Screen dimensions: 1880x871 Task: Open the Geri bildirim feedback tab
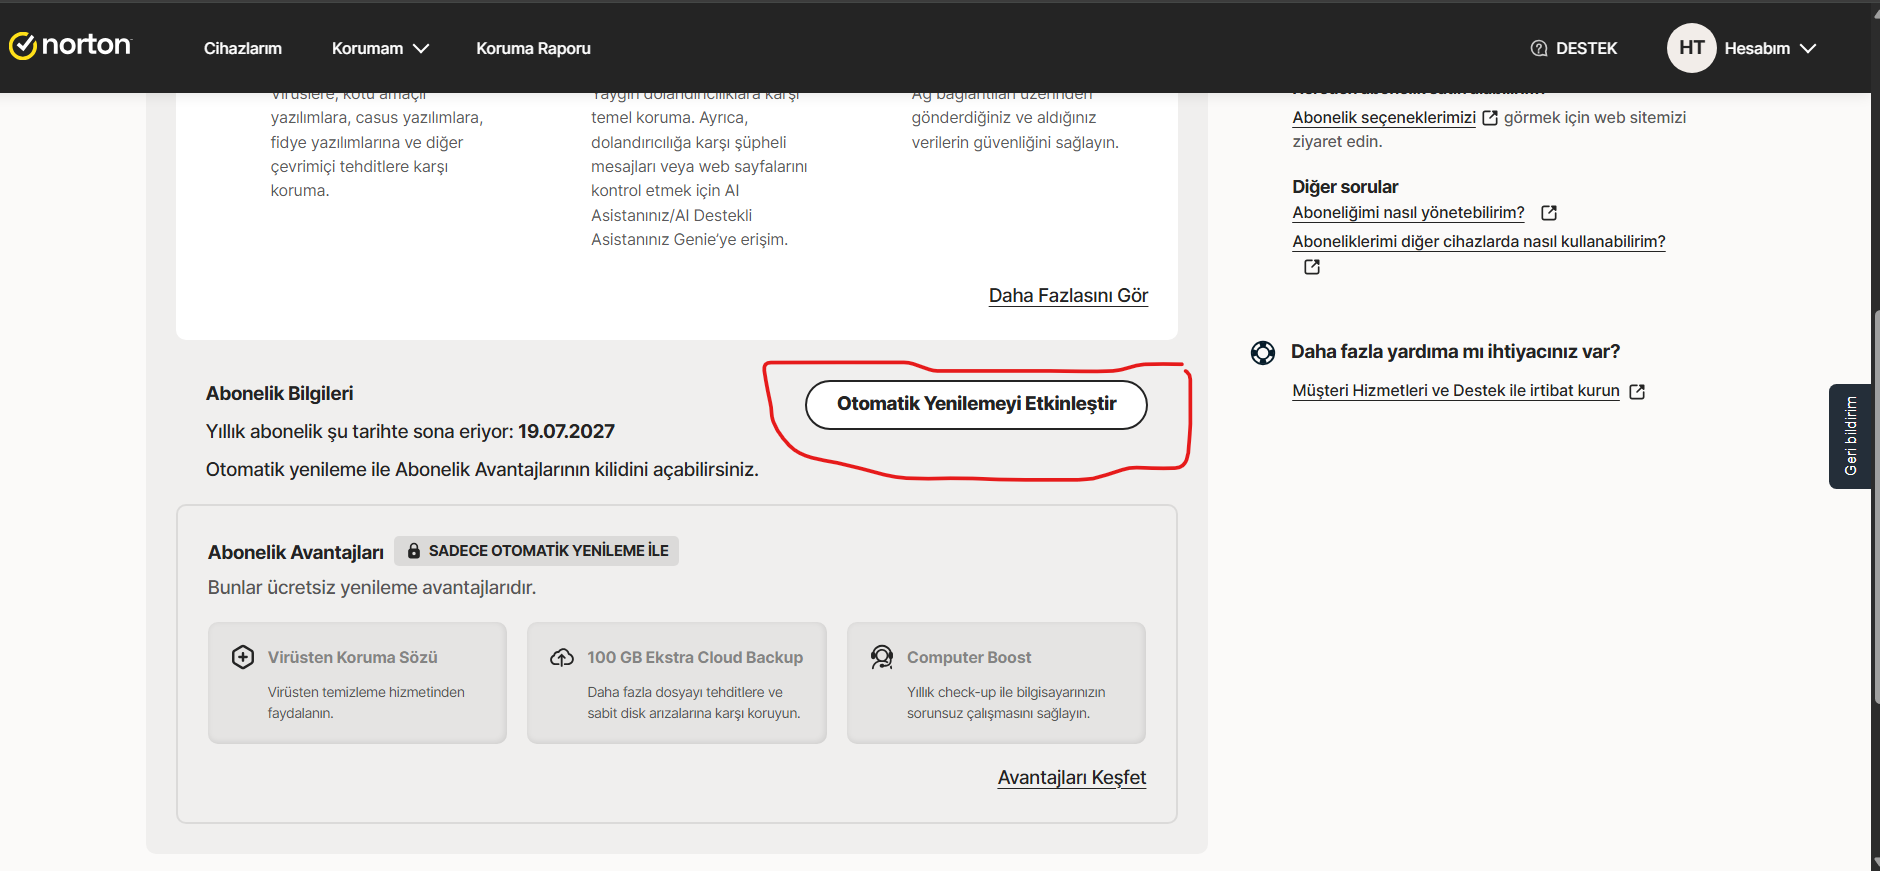tap(1850, 436)
